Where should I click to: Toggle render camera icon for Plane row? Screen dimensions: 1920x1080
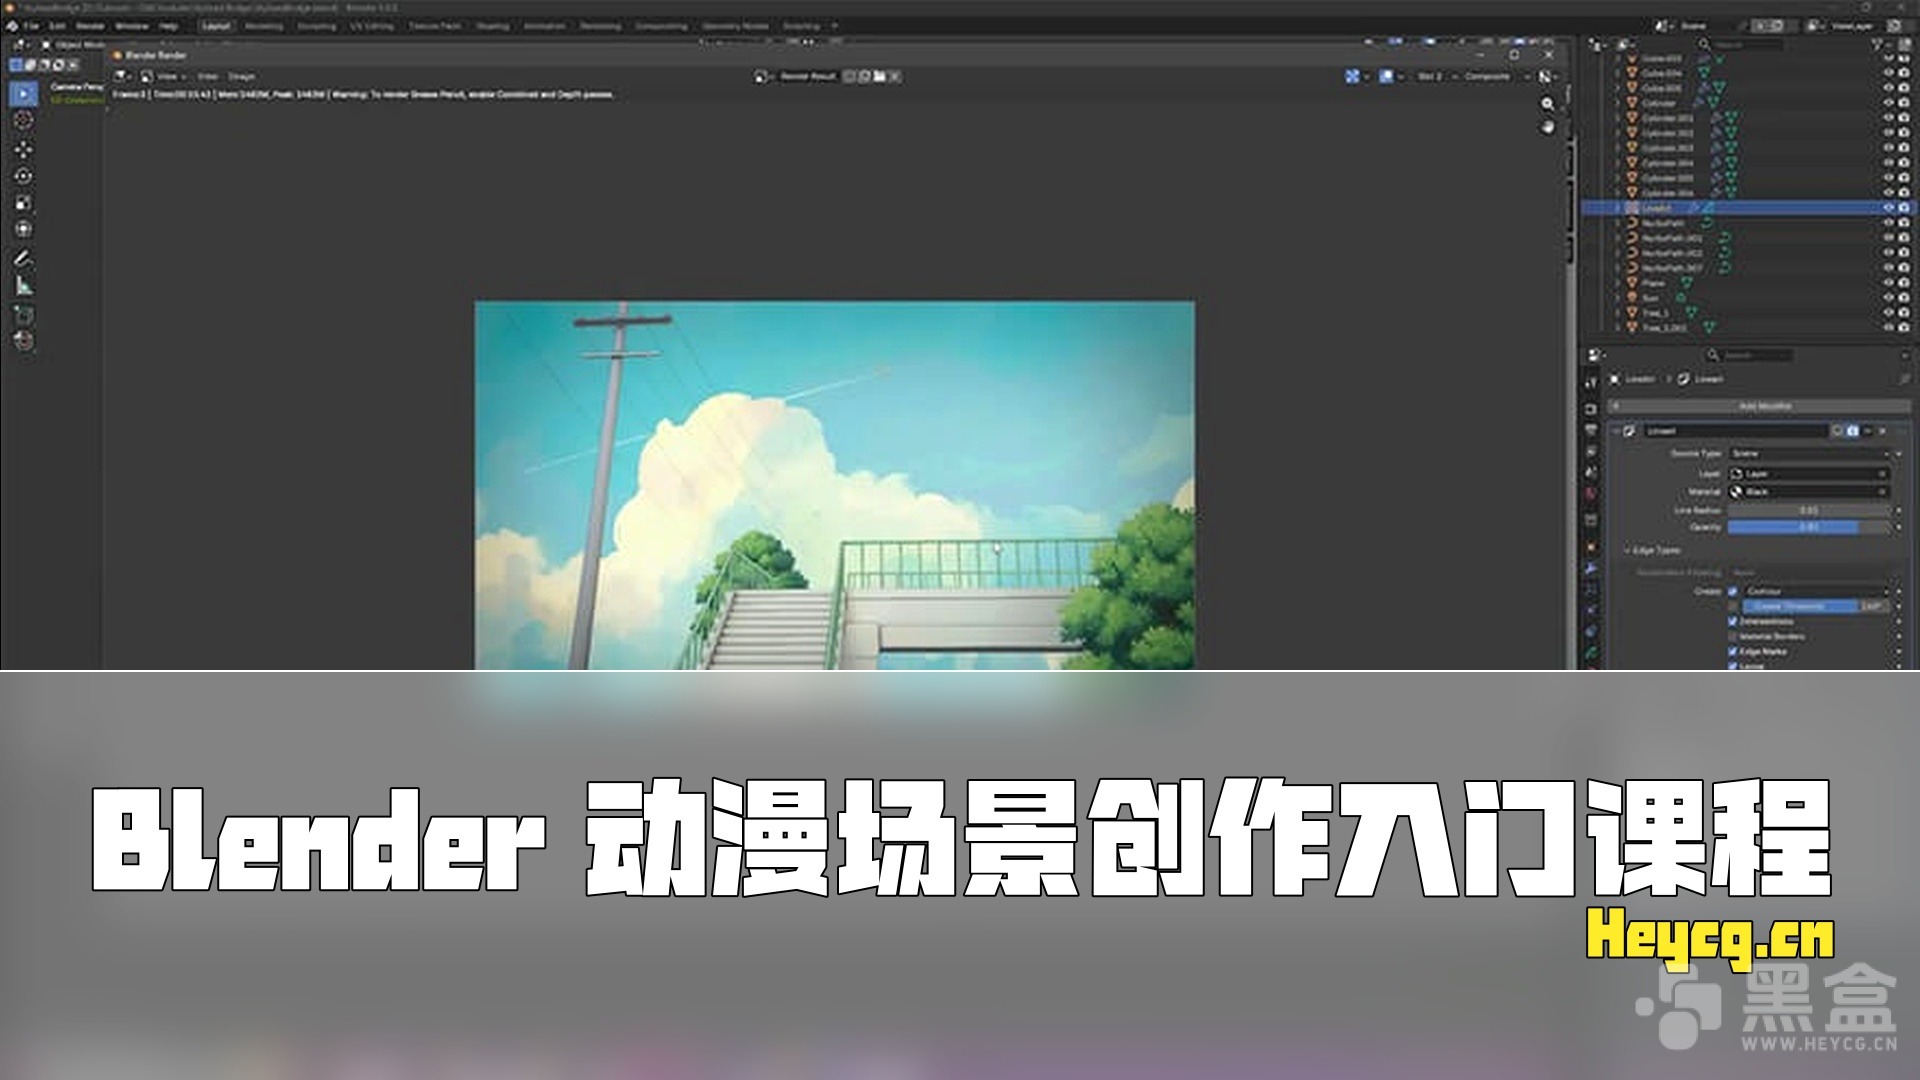(x=1904, y=283)
